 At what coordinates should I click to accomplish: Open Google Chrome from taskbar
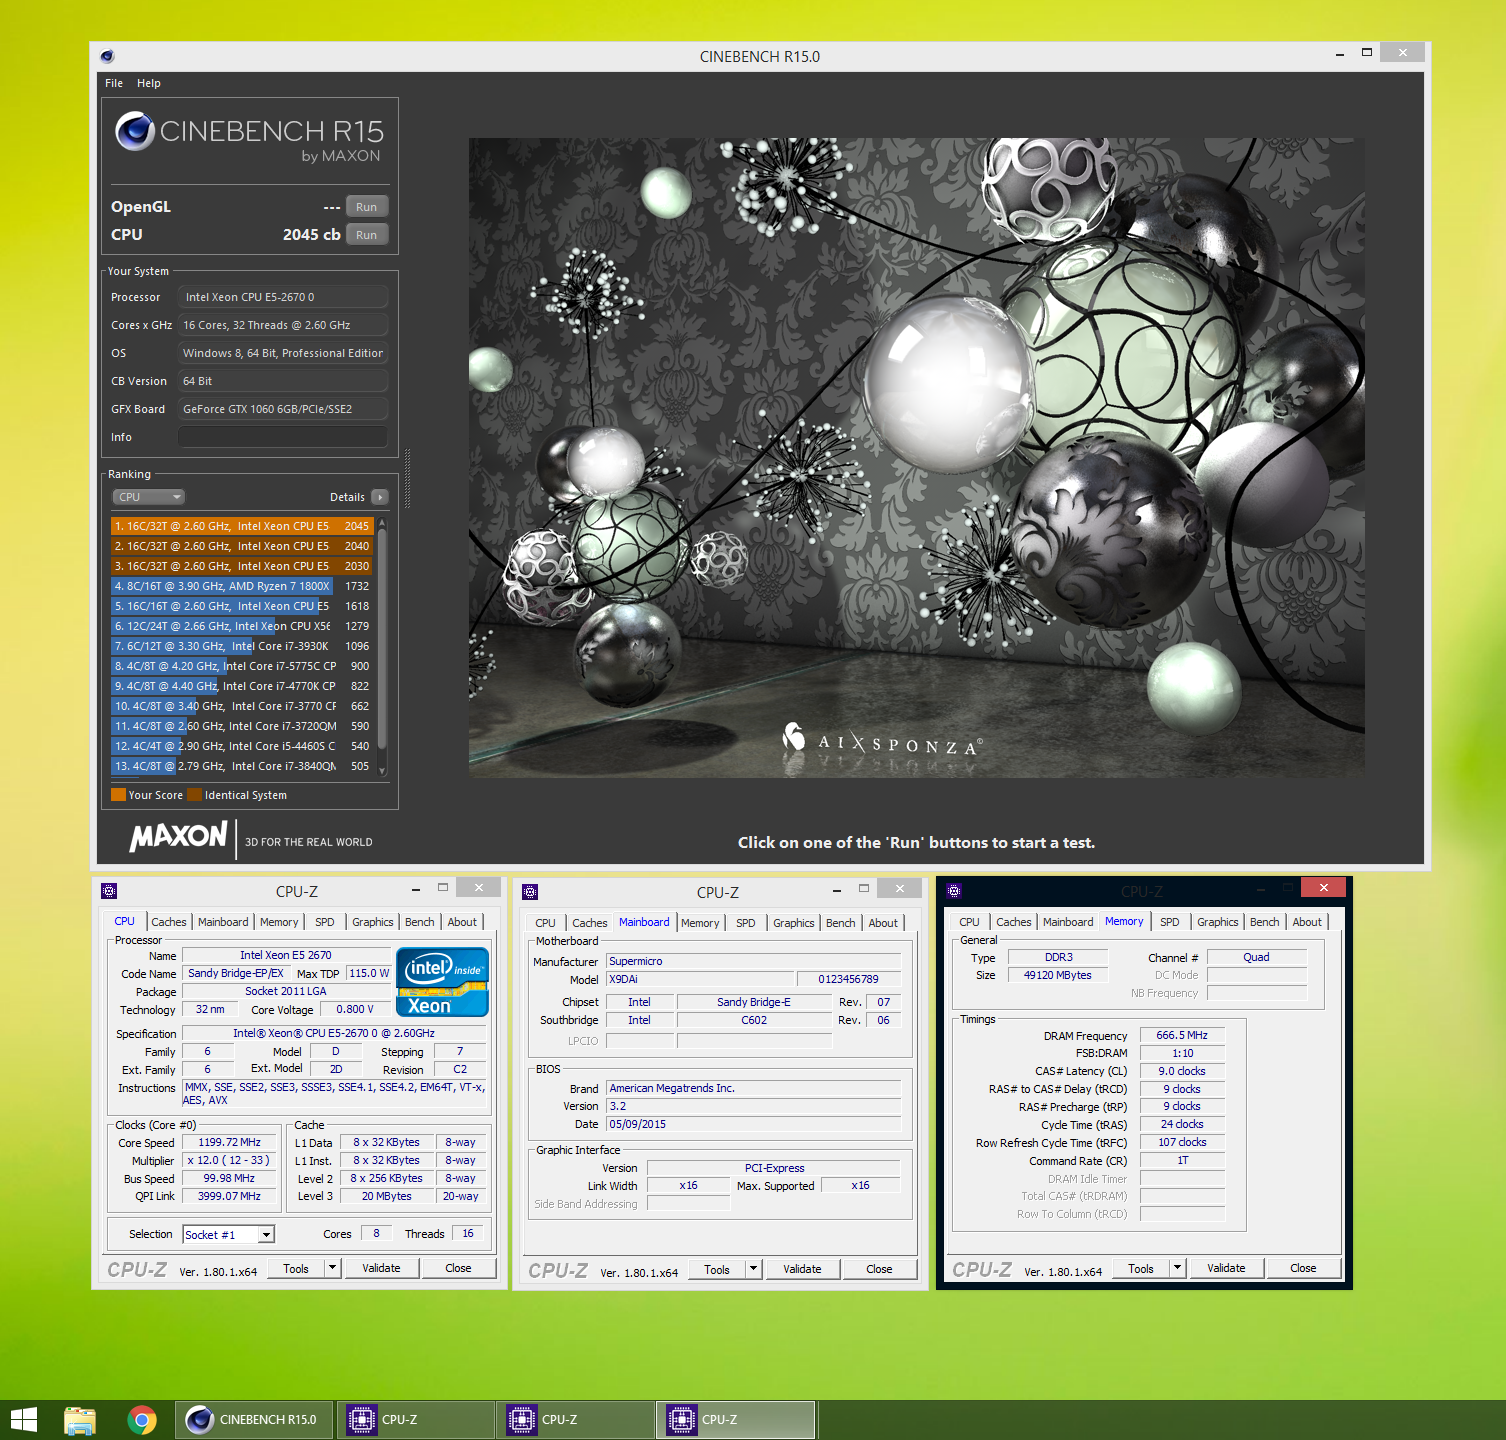[x=142, y=1420]
